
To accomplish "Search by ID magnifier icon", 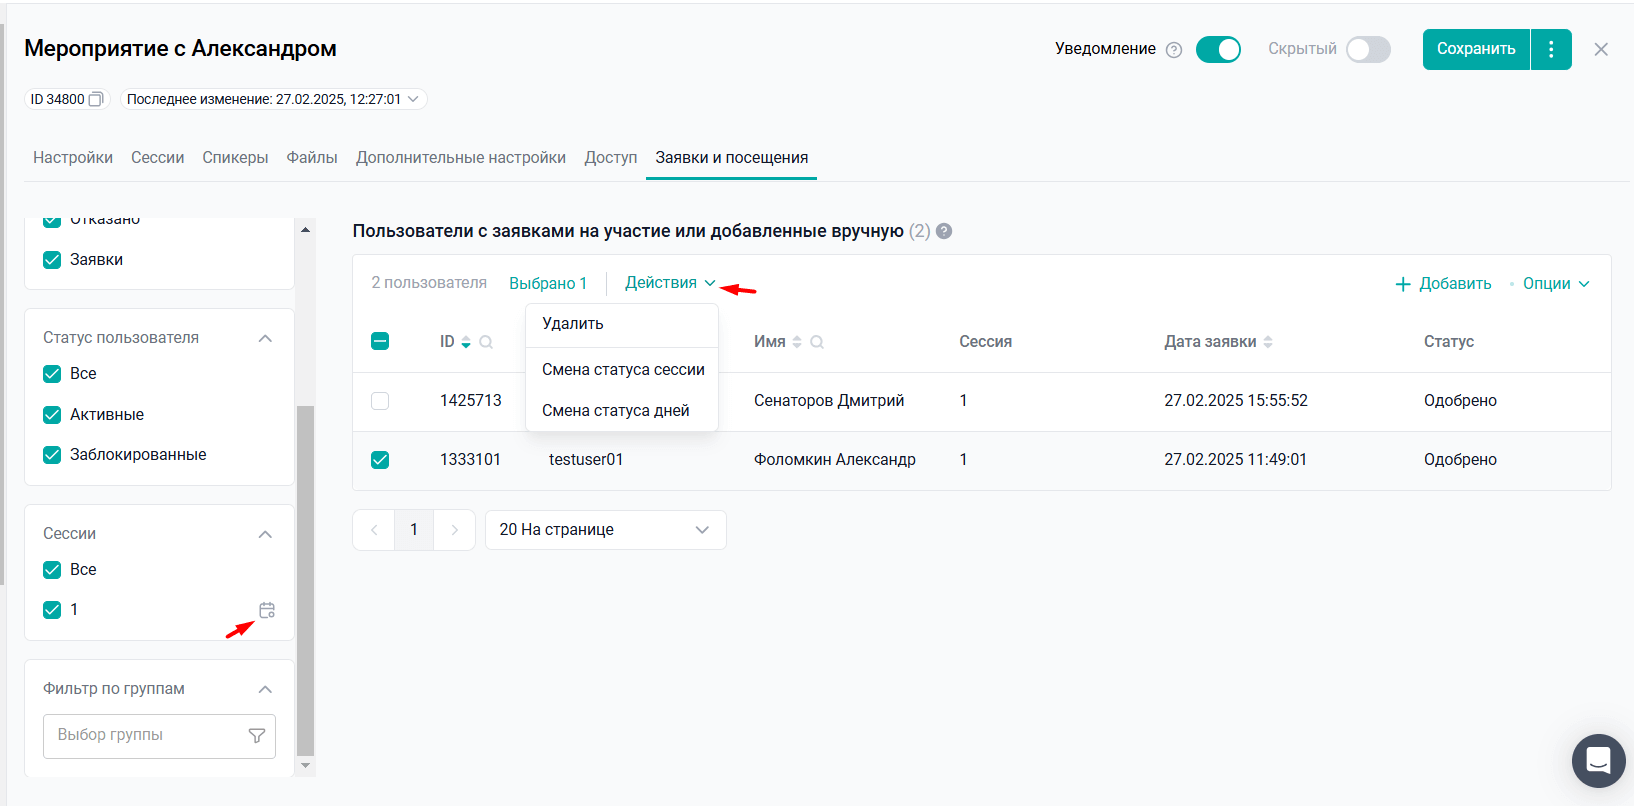I will pyautogui.click(x=486, y=342).
